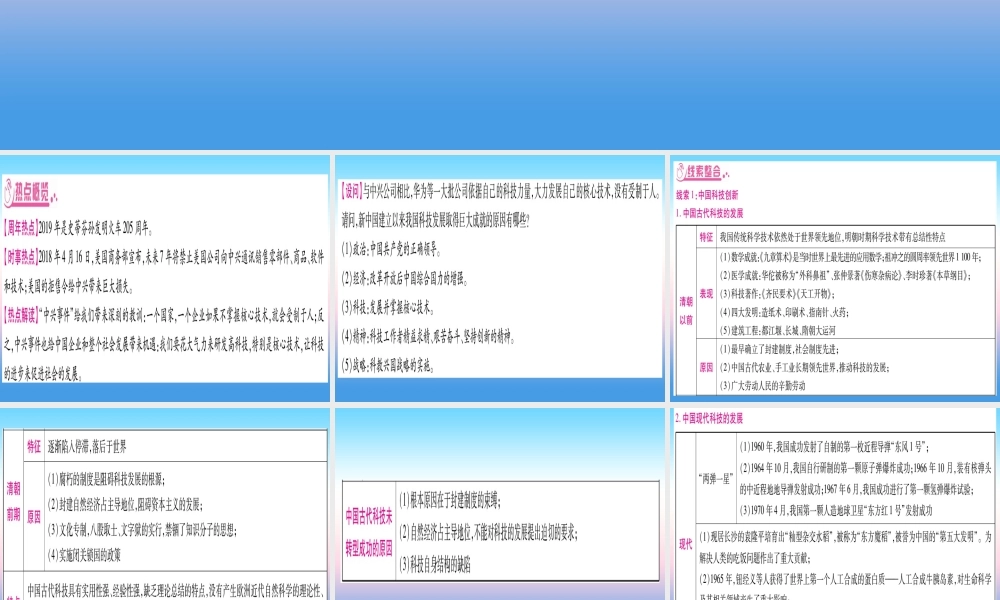Click the cell 中国古代科技未转型成功的原因

click(369, 532)
